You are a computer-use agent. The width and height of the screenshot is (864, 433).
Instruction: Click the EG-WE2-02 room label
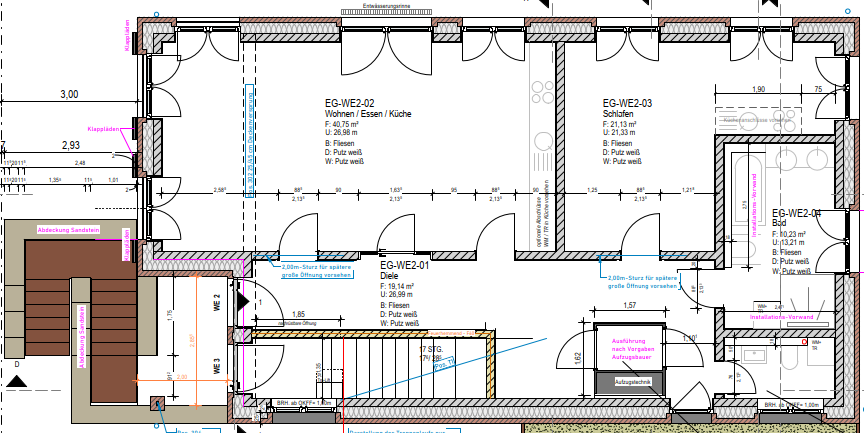click(x=349, y=103)
